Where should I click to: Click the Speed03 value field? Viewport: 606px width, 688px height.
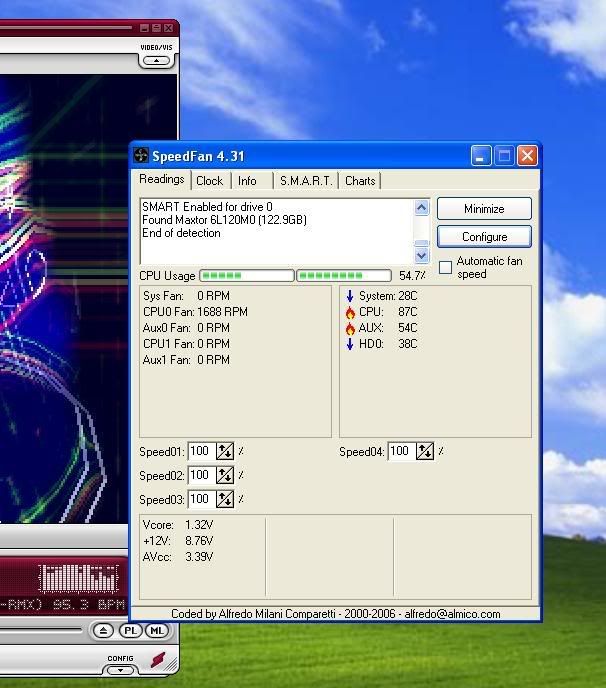click(x=202, y=499)
